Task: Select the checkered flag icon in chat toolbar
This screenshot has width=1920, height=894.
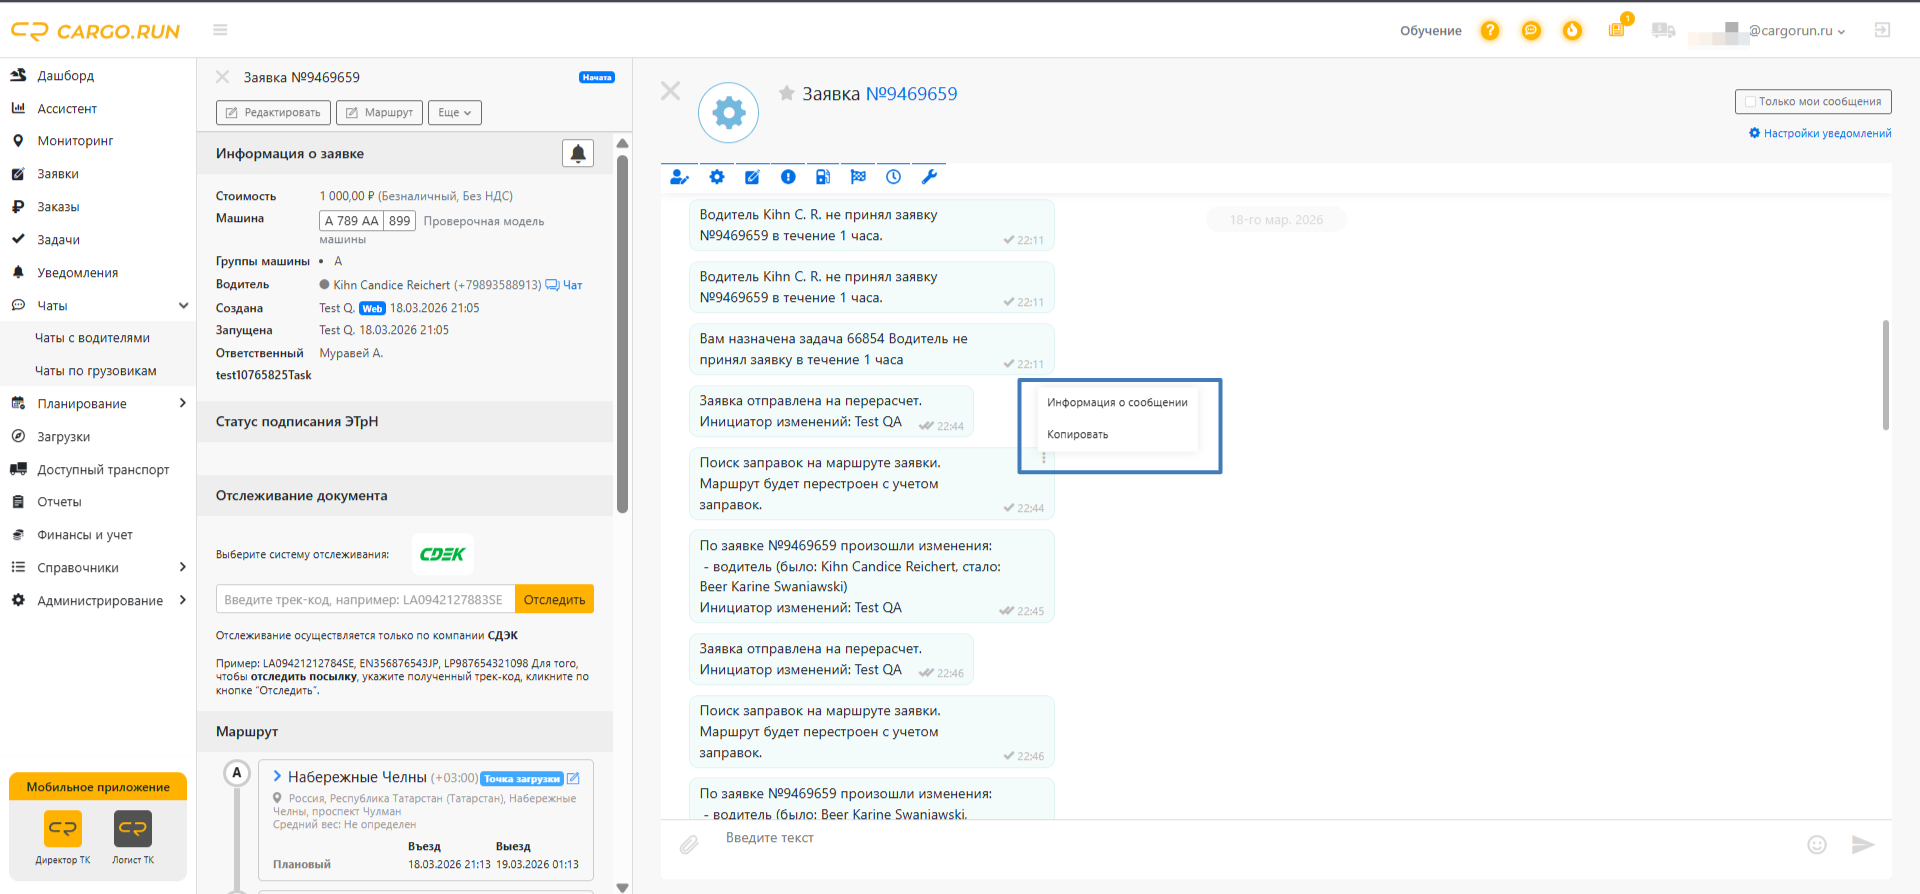Action: click(x=858, y=177)
